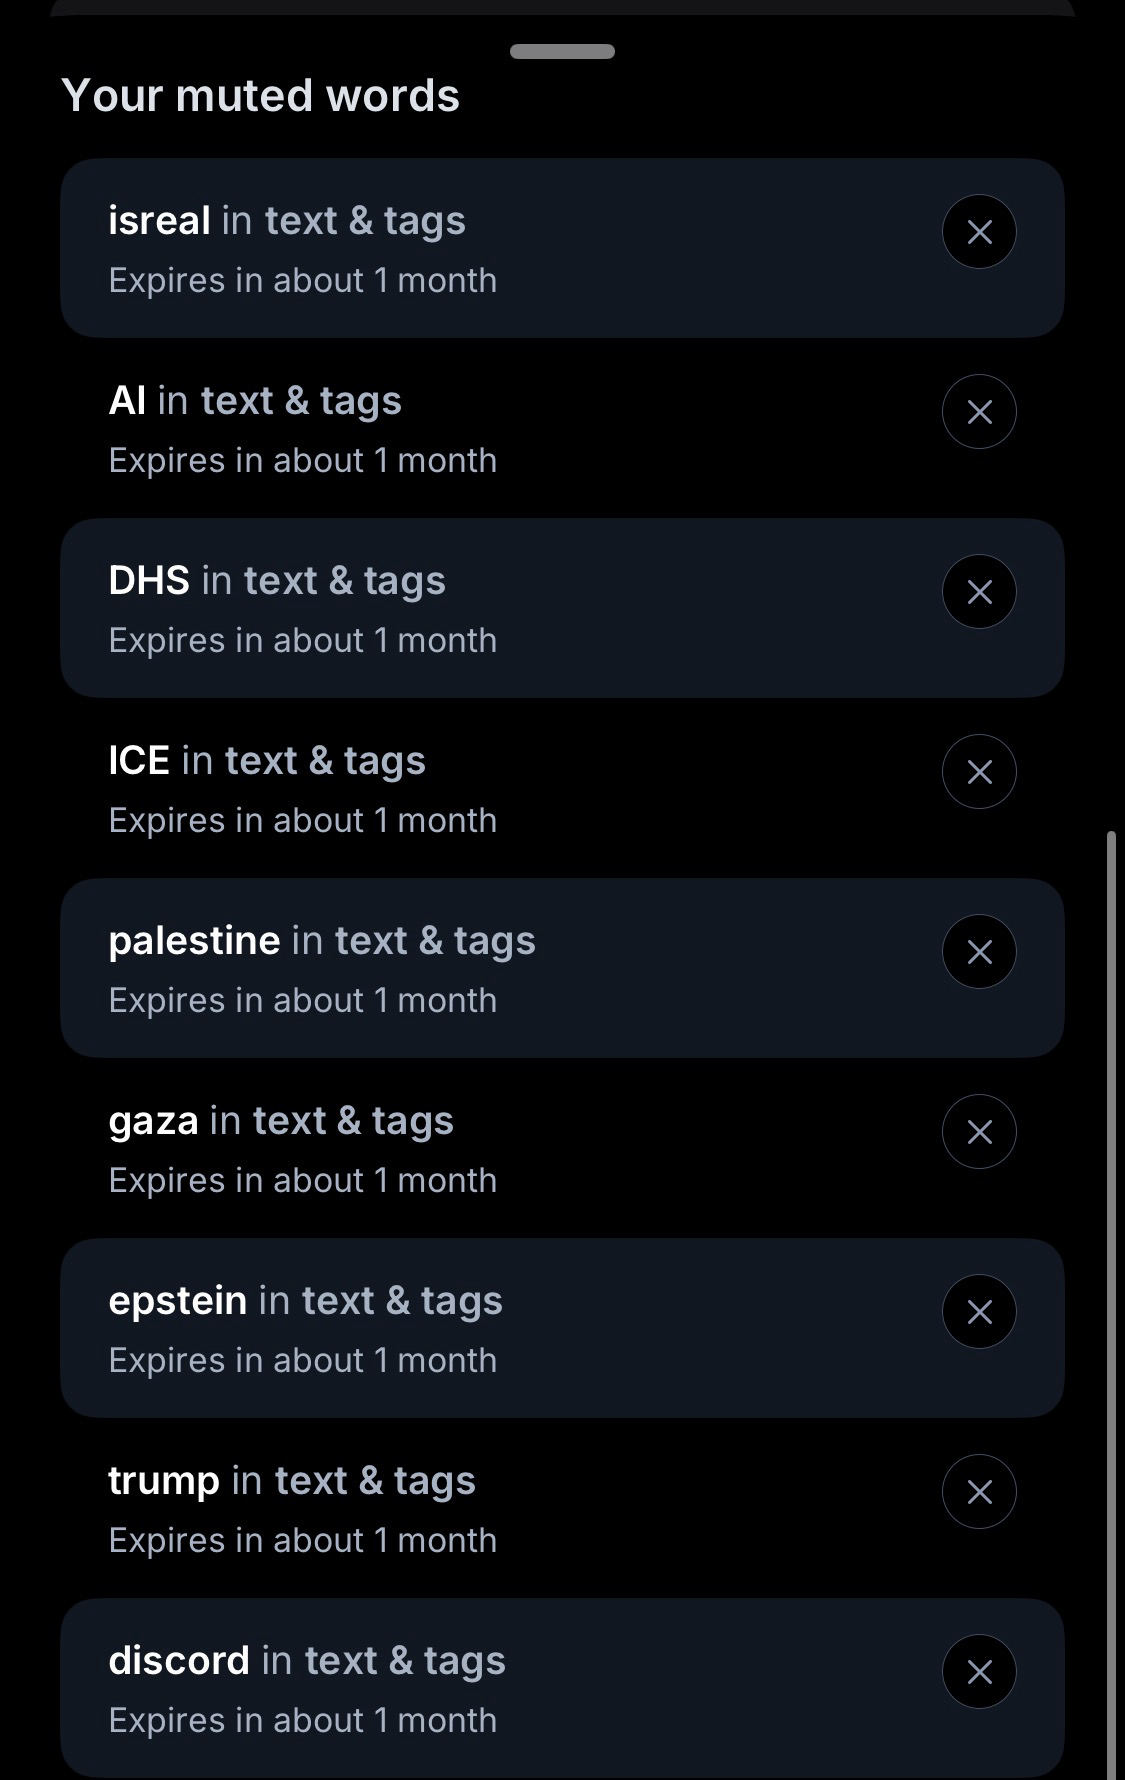Screen dimensions: 1125x1780
Task: Remove the muted word "AI"
Action: click(979, 412)
